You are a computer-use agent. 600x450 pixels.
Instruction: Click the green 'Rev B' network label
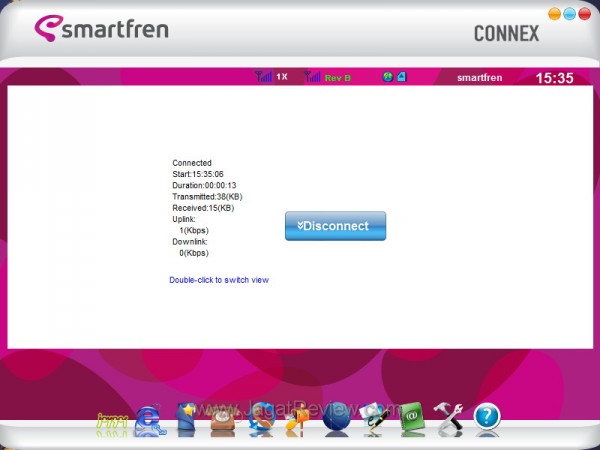338,78
